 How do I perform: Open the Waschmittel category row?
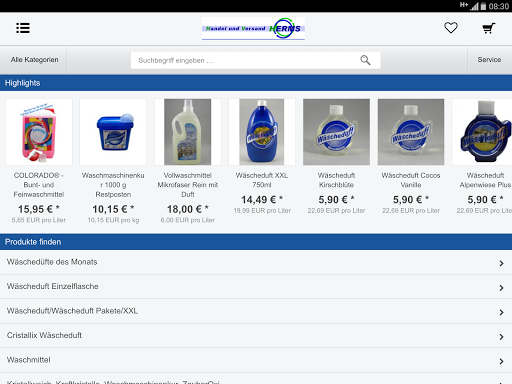[x=256, y=360]
